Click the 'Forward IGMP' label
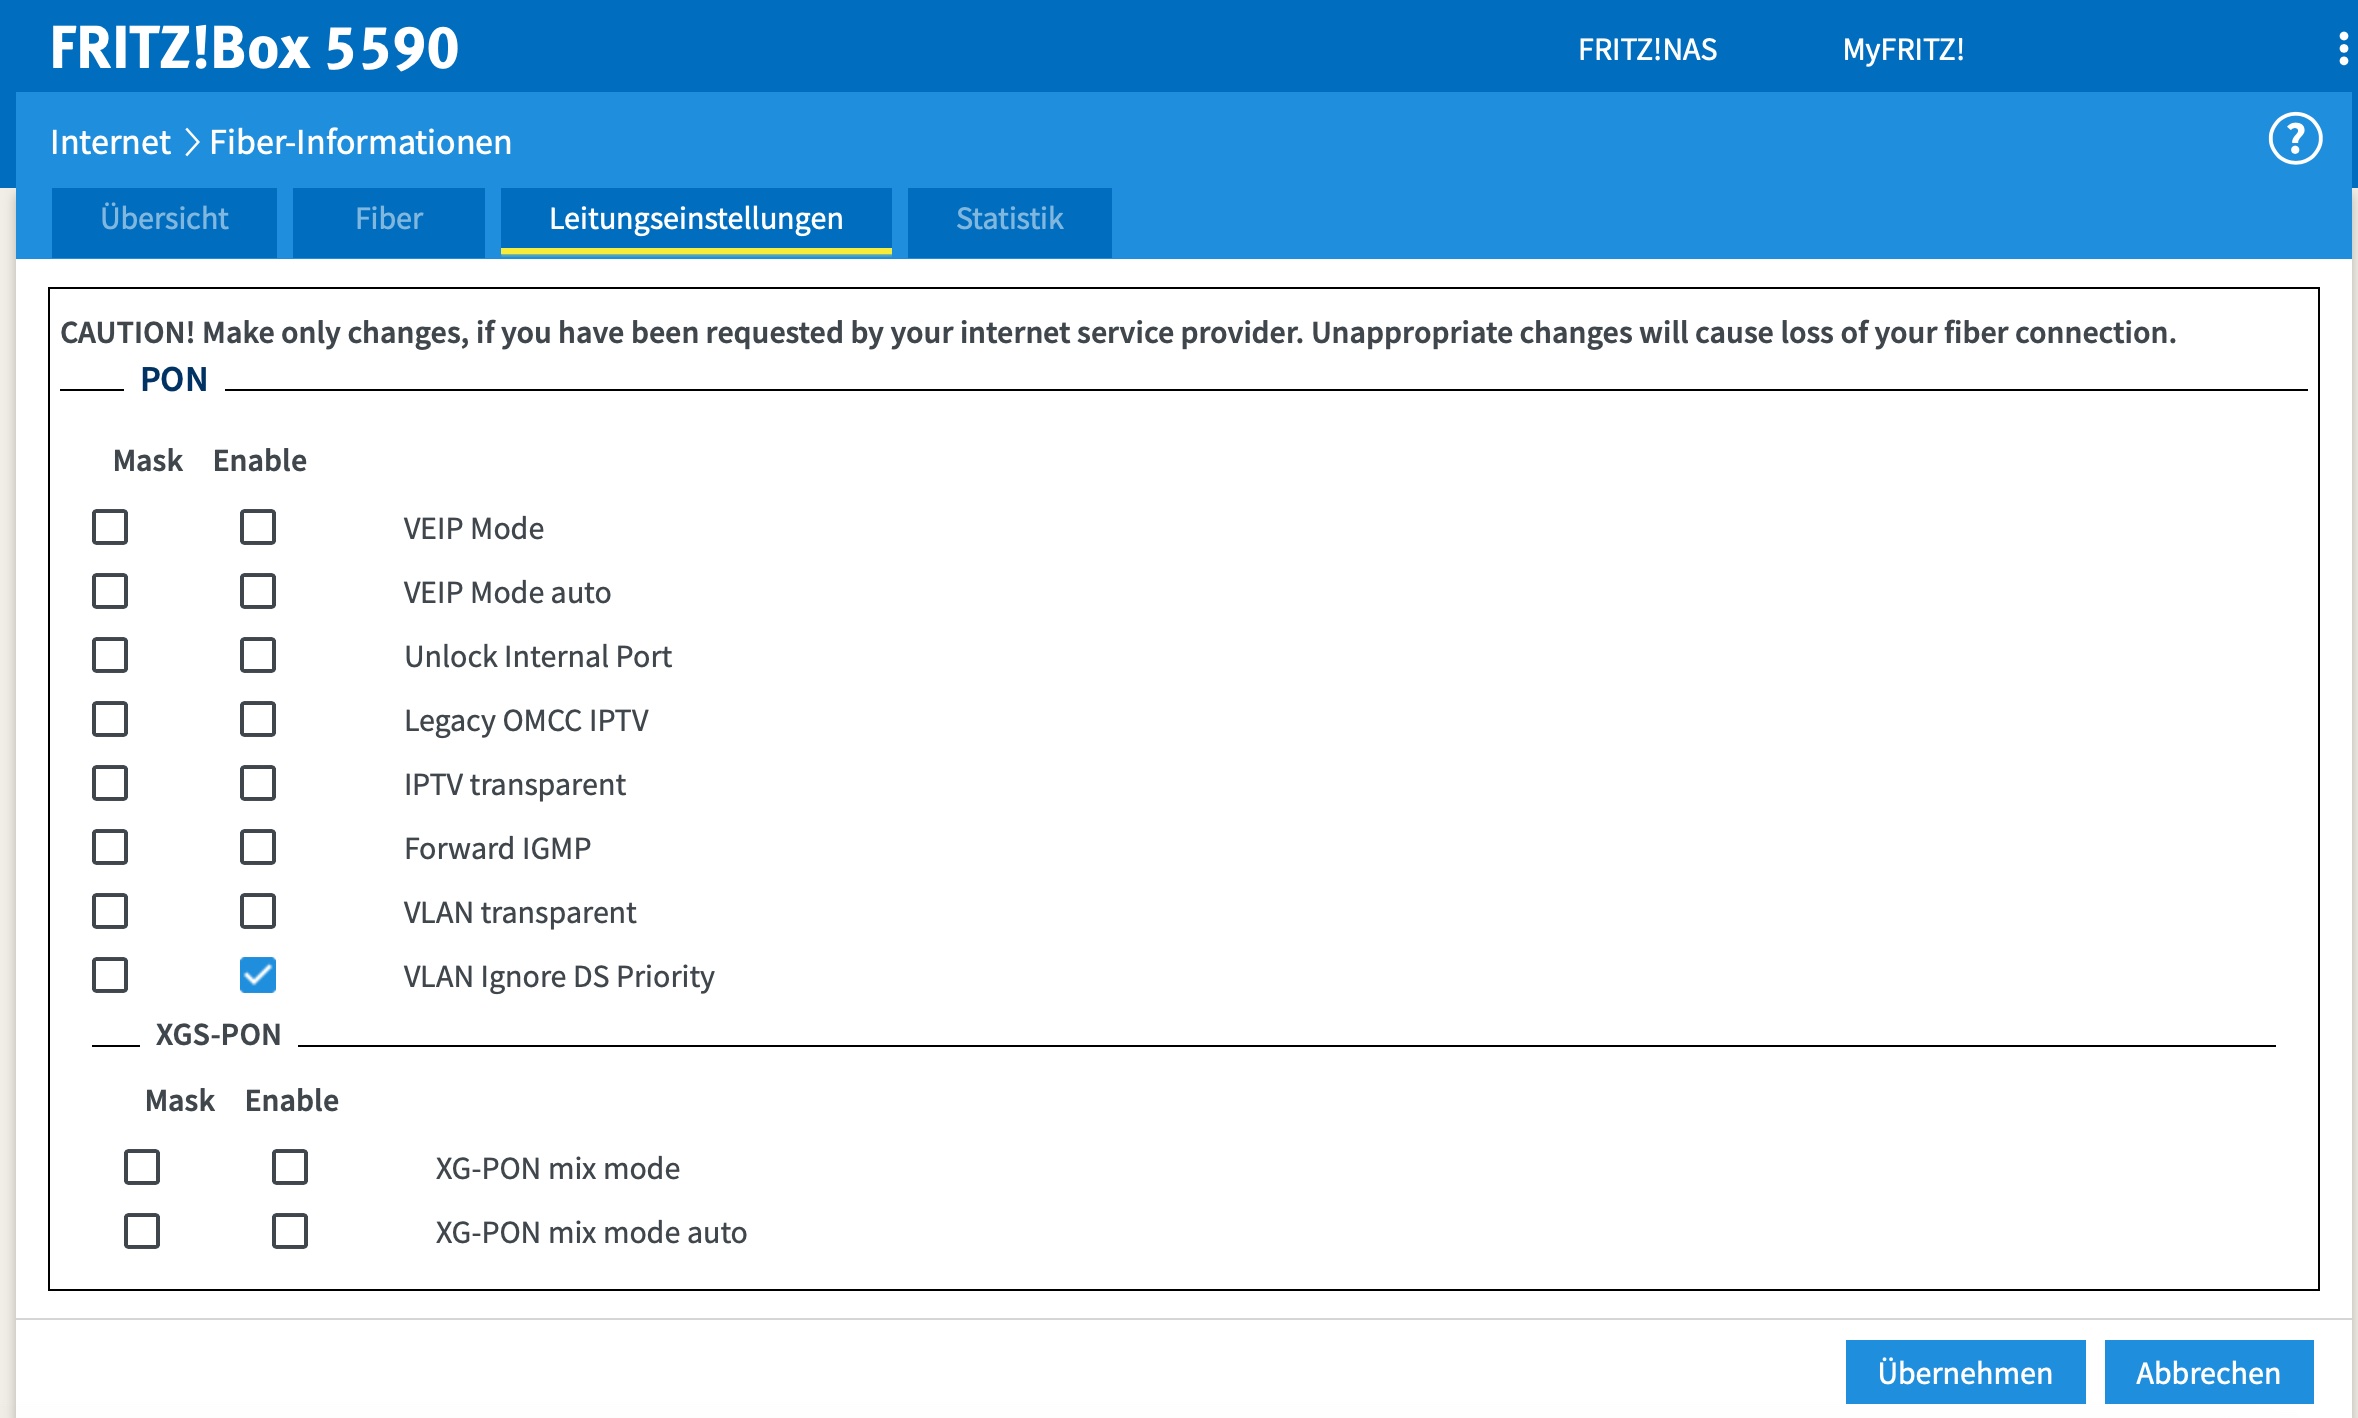2358x1418 pixels. coord(497,848)
